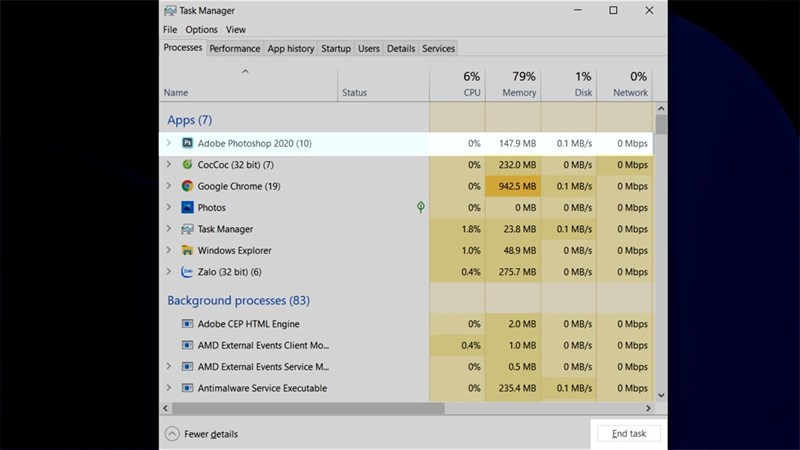800x450 pixels.
Task: Click the green leaf suspended status icon
Action: [x=420, y=207]
